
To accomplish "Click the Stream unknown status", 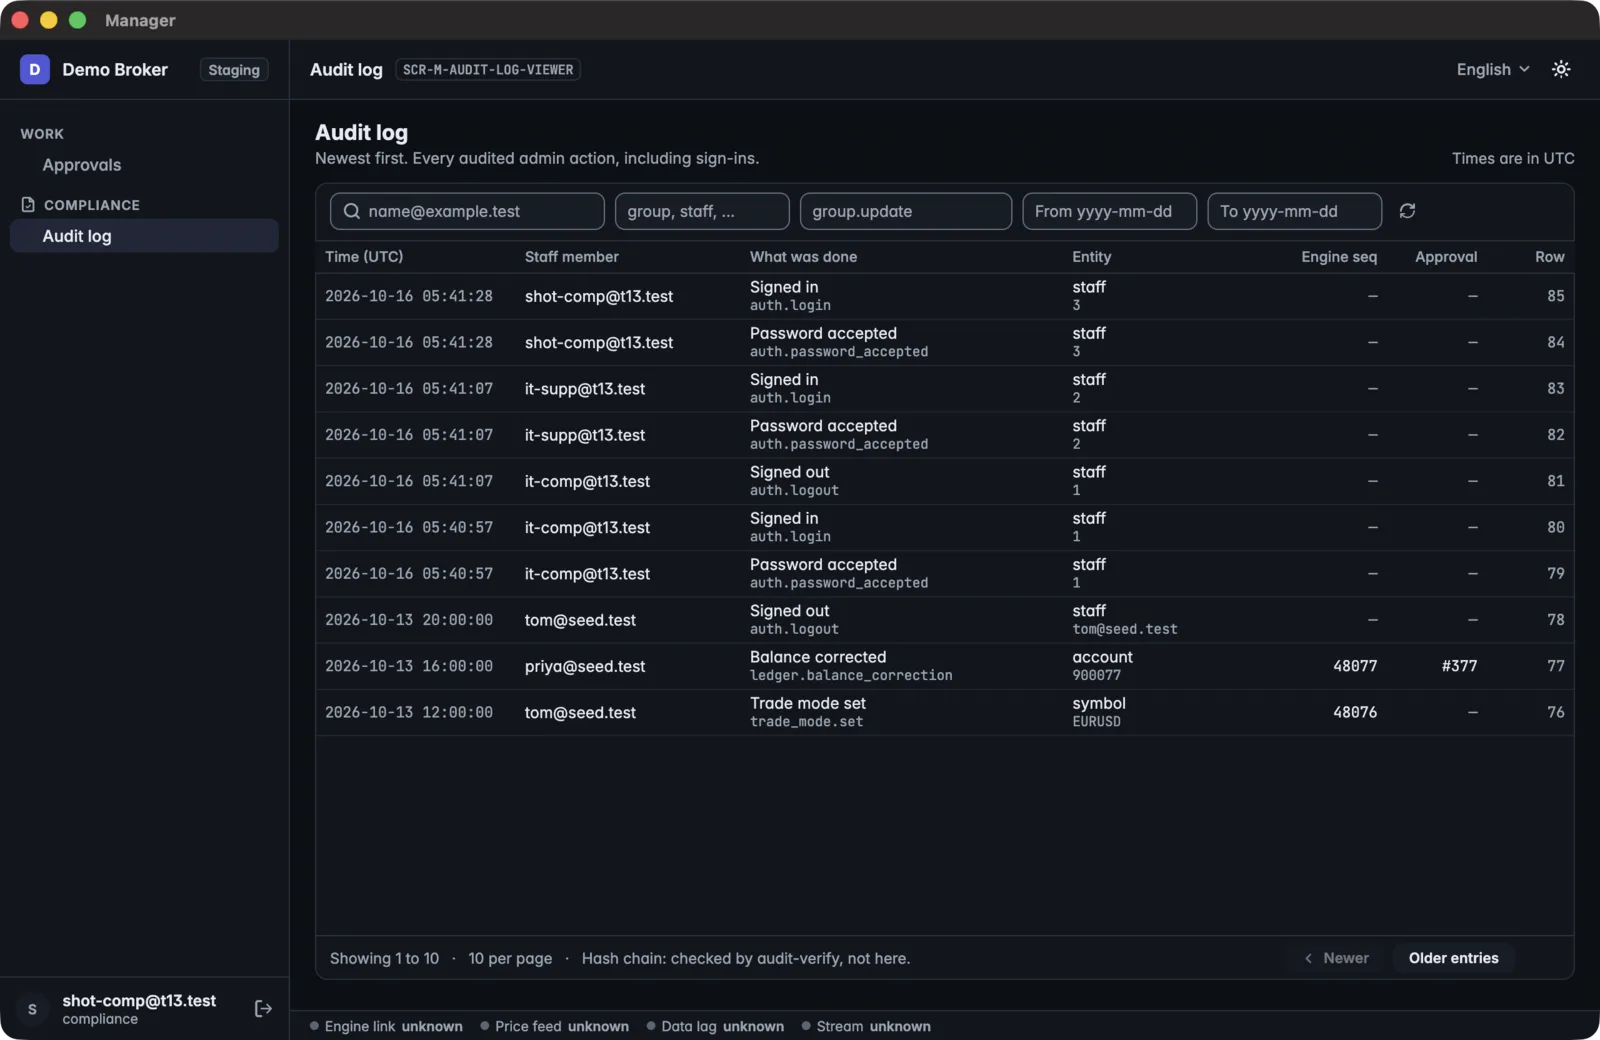I will (866, 1026).
